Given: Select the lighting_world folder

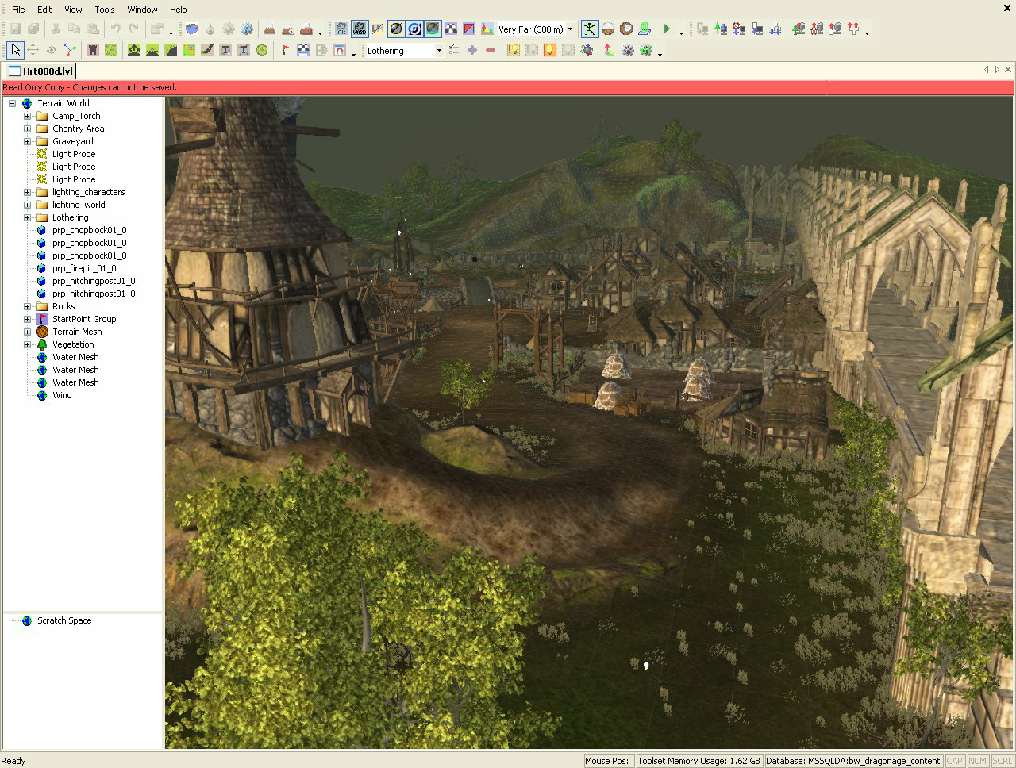Looking at the screenshot, I should (x=78, y=205).
